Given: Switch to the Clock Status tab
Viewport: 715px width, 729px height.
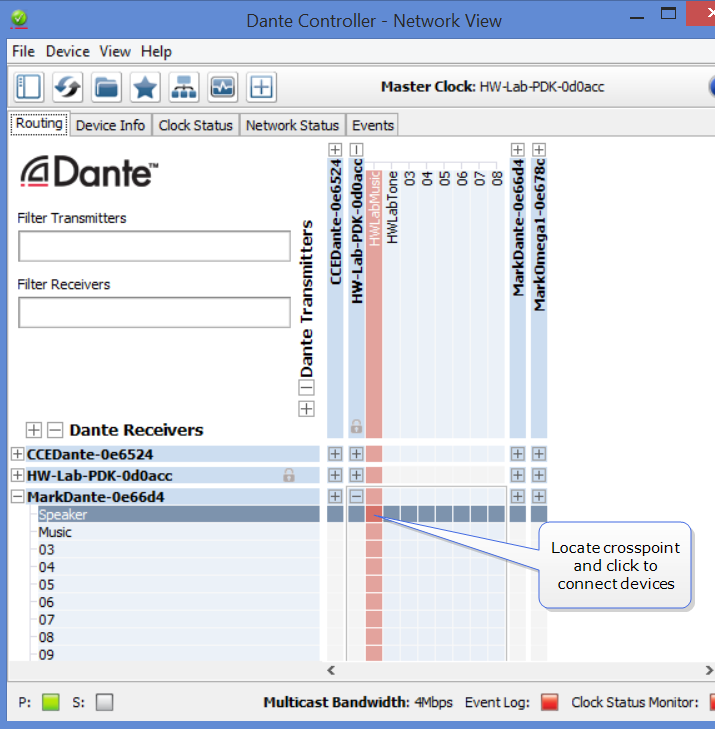Looking at the screenshot, I should point(195,125).
